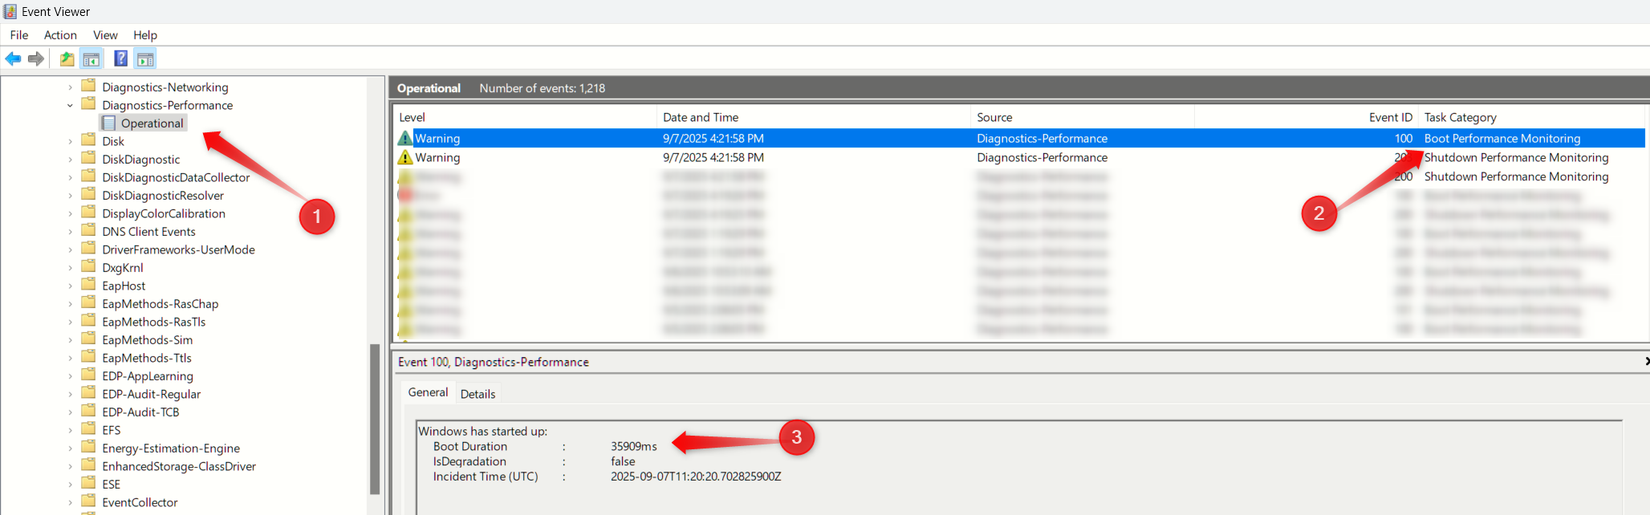Click the gray Forward arrow in toolbar

tap(36, 59)
